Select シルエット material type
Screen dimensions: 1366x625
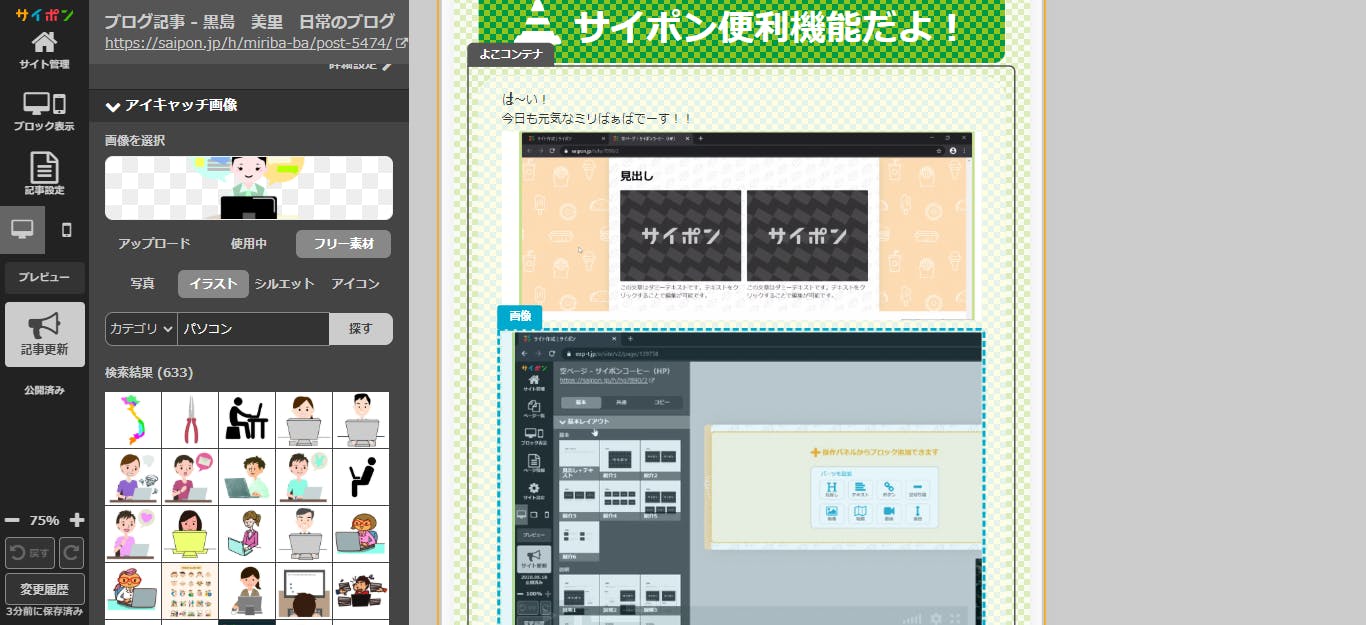(x=284, y=284)
